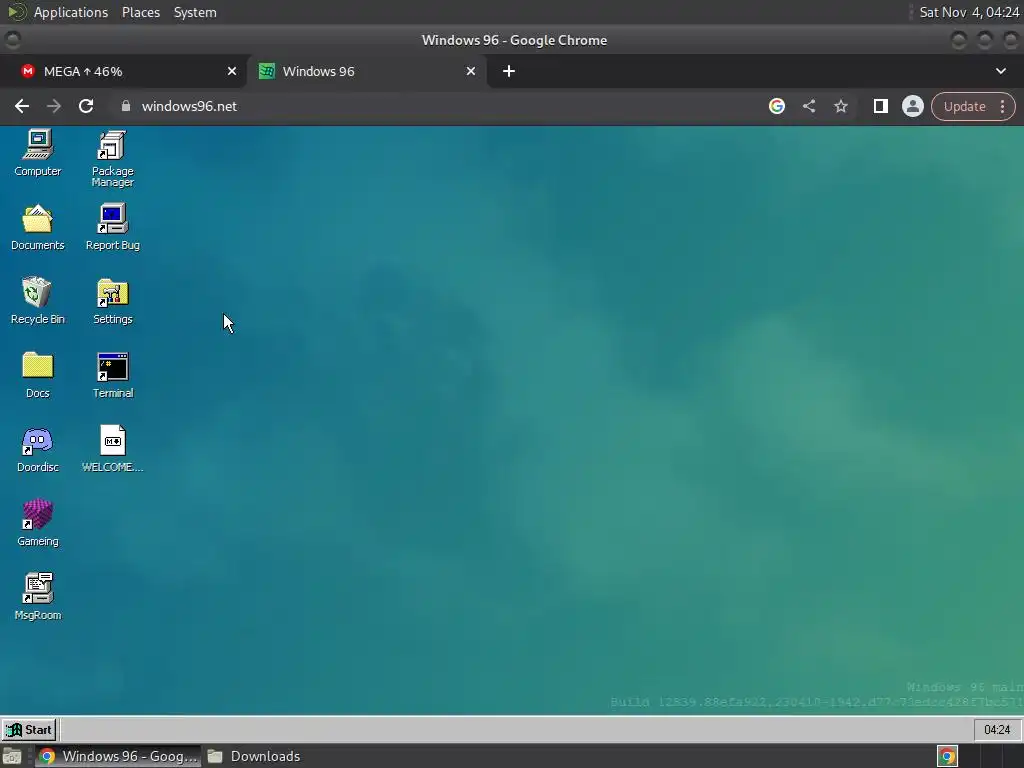Open the Applications menu
This screenshot has height=768, width=1024.
[71, 12]
